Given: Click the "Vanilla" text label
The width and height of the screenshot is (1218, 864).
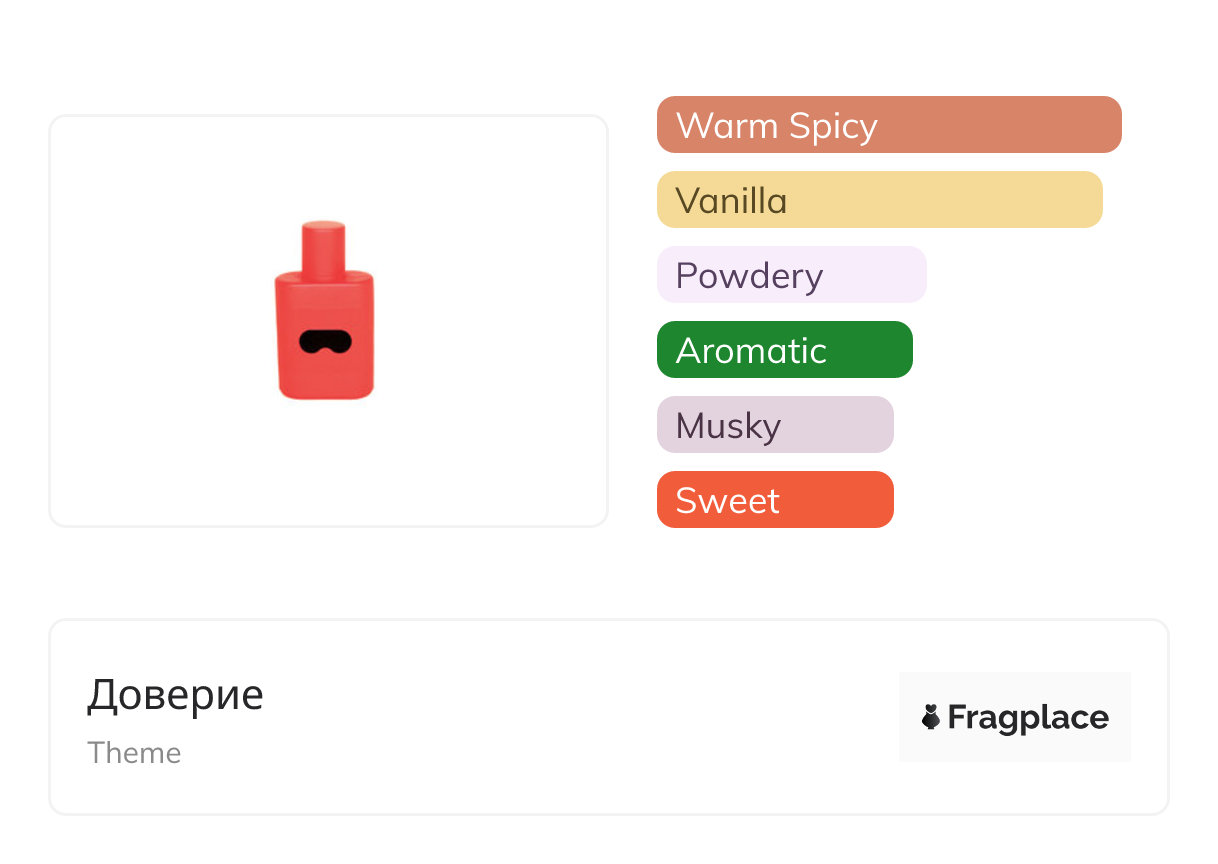Looking at the screenshot, I should click(731, 201).
